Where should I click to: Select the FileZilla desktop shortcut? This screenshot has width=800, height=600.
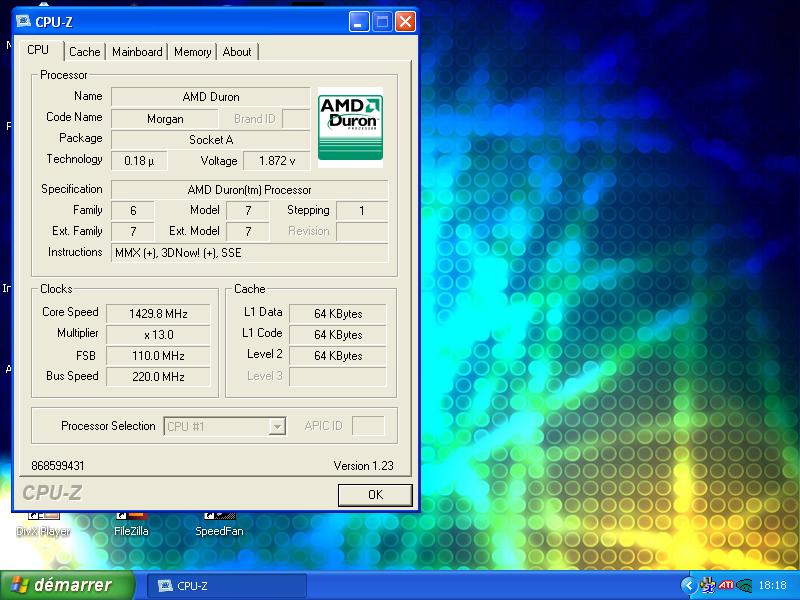point(131,525)
